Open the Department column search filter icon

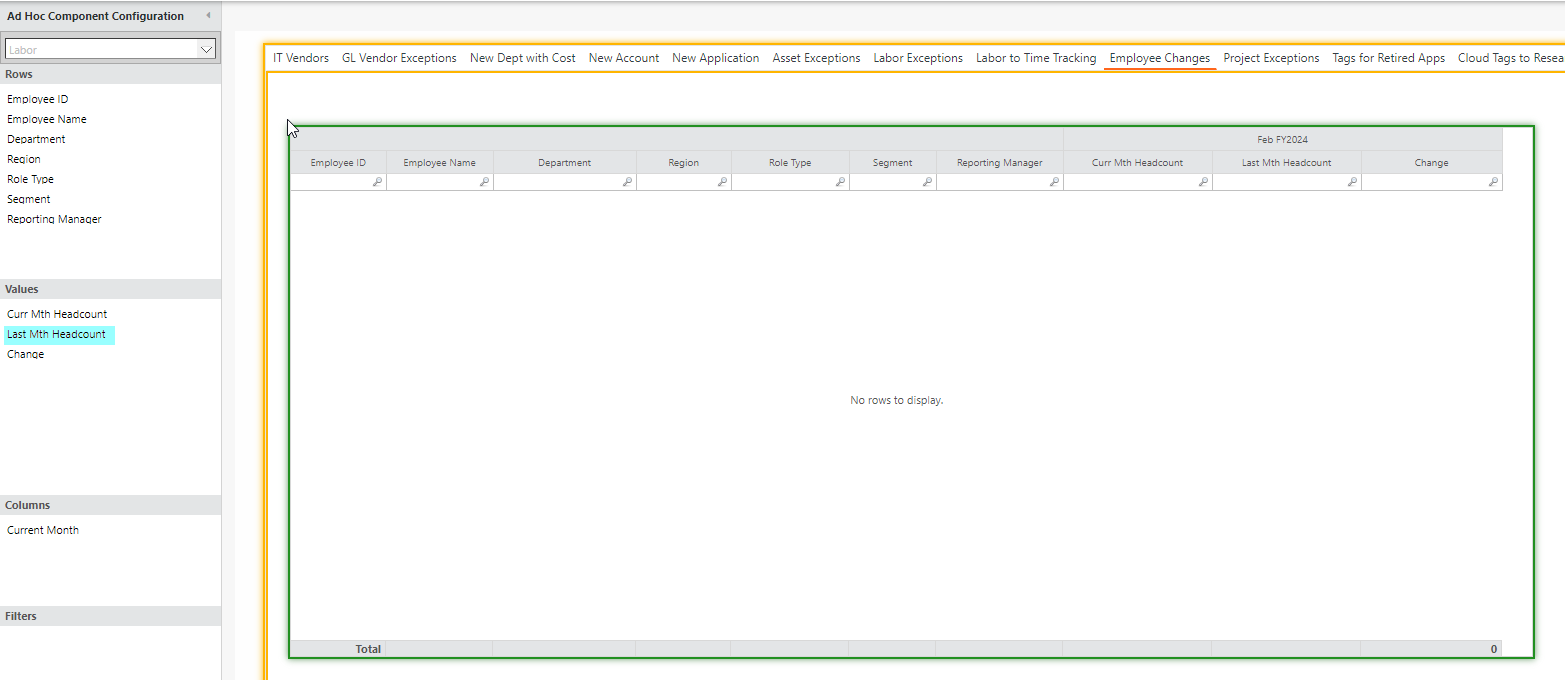click(x=627, y=181)
